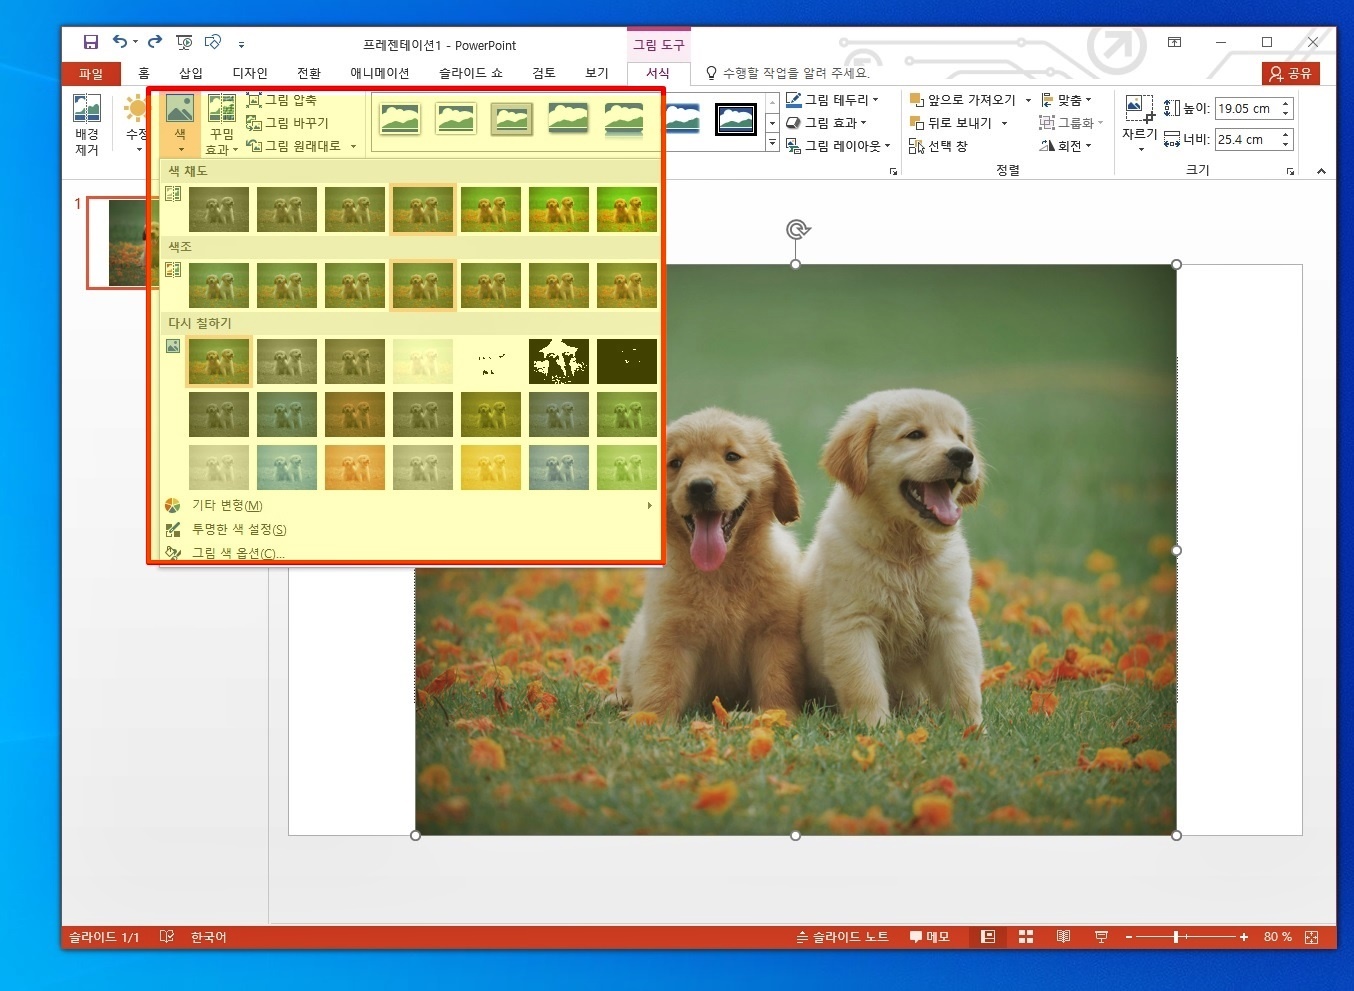Click the 배경 제거 (remove background) icon
The width and height of the screenshot is (1354, 991).
pyautogui.click(x=87, y=124)
